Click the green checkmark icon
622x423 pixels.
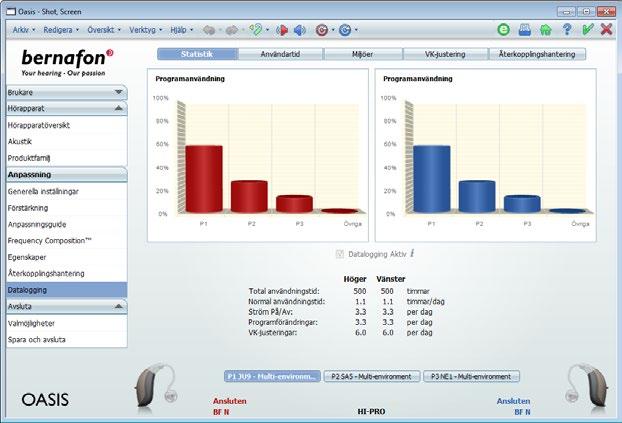coord(587,29)
